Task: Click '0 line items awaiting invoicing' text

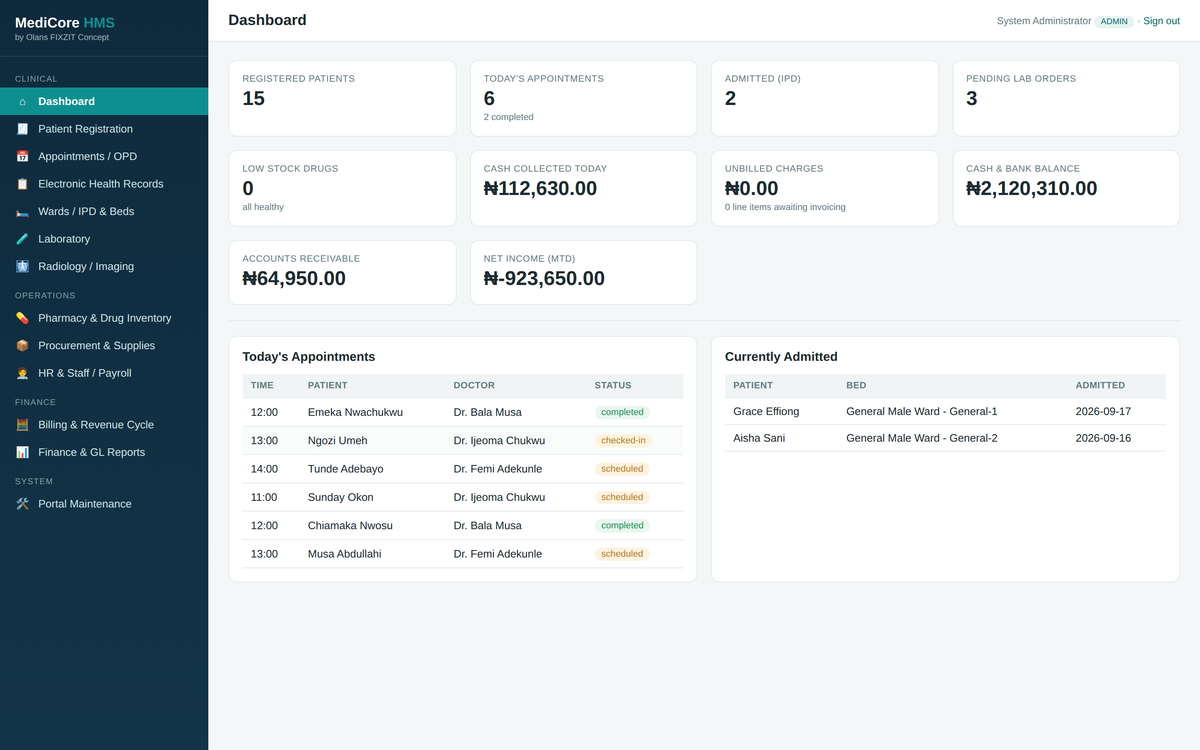Action: click(x=785, y=207)
